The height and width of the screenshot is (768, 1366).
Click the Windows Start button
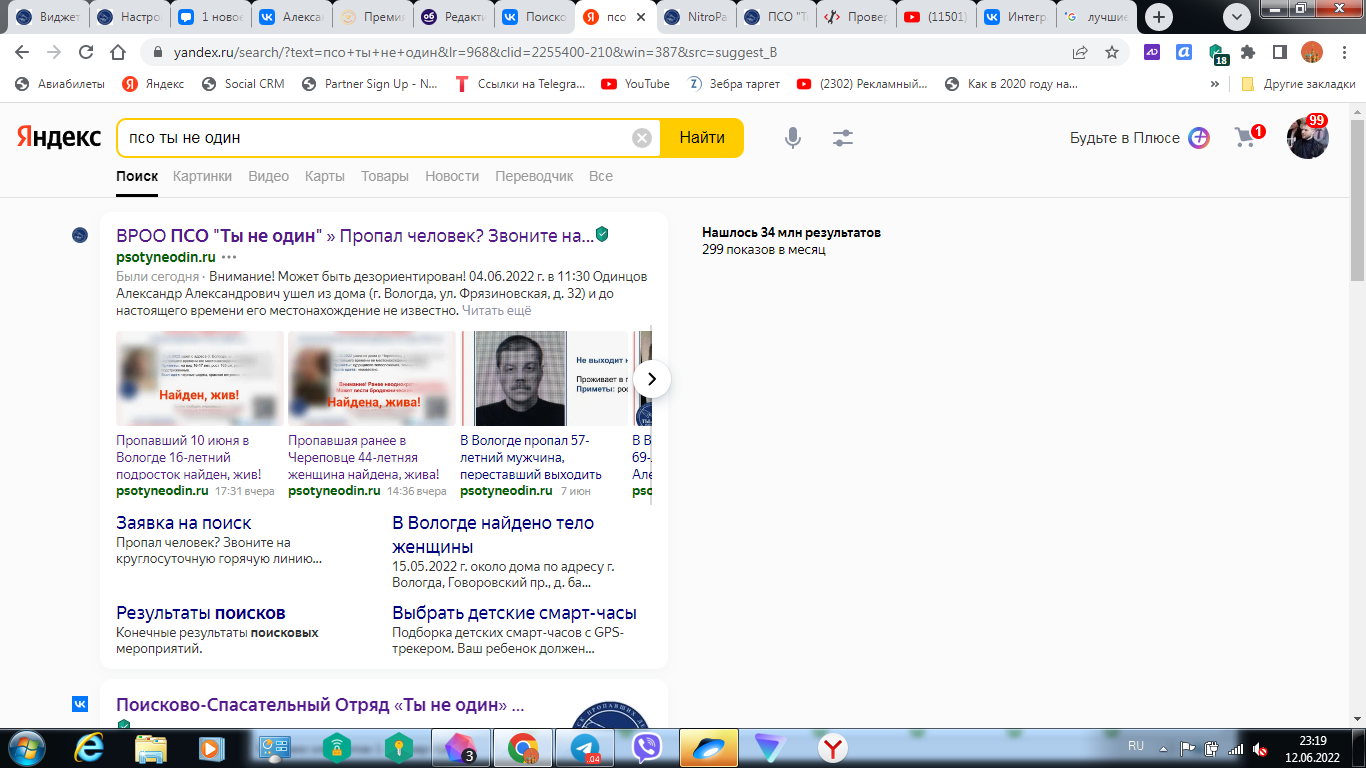pyautogui.click(x=25, y=748)
